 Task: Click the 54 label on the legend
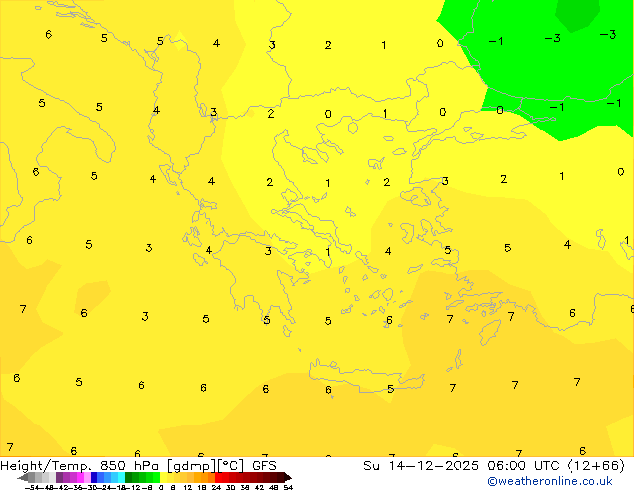[x=288, y=487]
